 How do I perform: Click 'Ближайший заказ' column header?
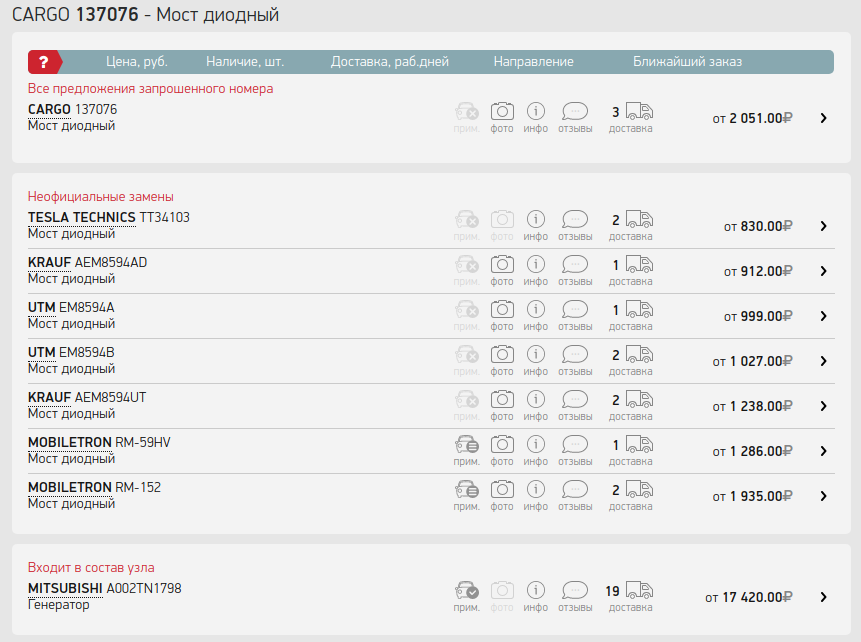(687, 62)
